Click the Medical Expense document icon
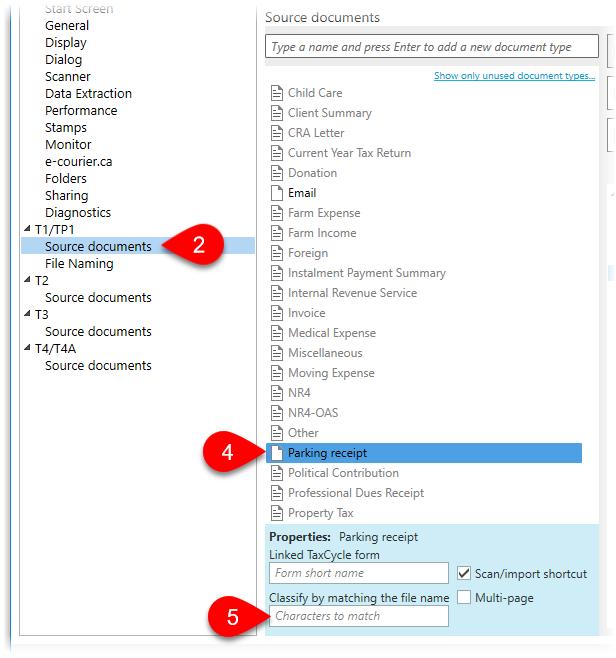This screenshot has width=616, height=658. click(277, 333)
